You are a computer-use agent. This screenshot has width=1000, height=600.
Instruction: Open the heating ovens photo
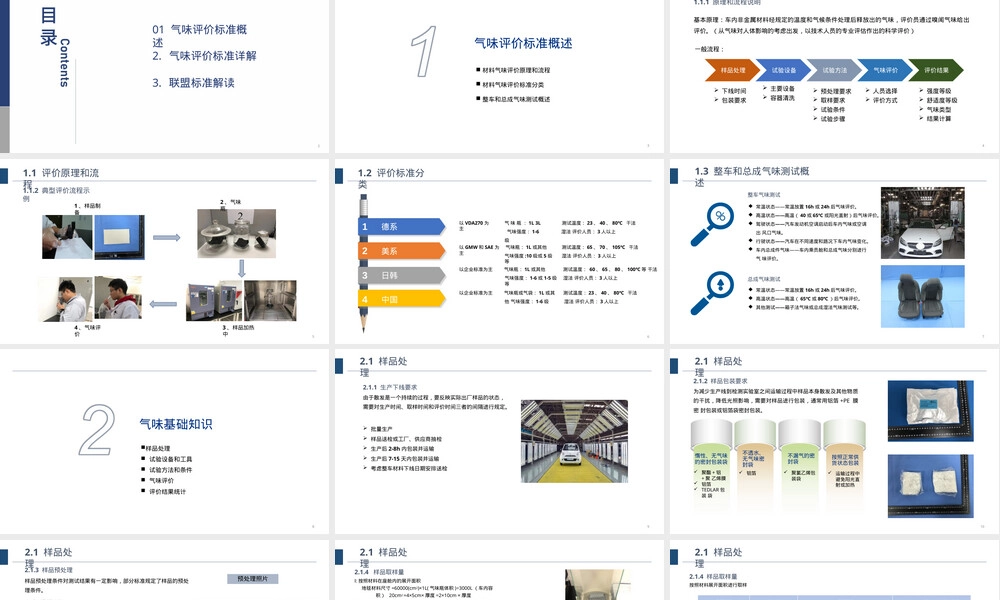pyautogui.click(x=214, y=301)
